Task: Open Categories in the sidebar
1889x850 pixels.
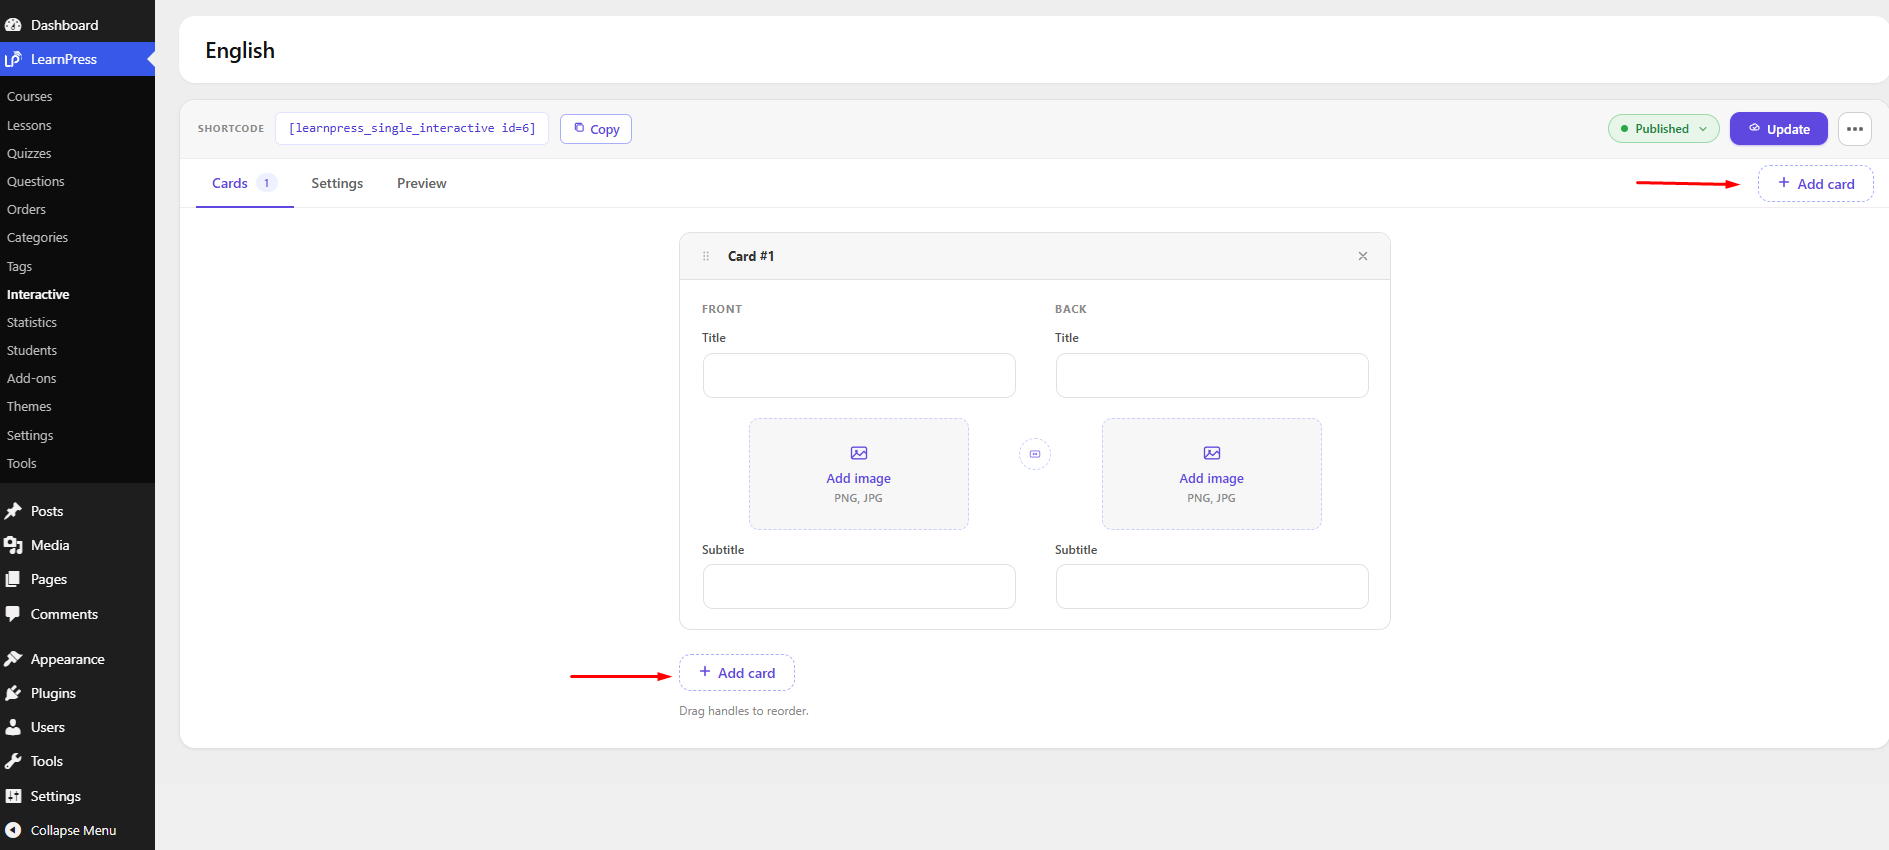Action: [x=38, y=237]
